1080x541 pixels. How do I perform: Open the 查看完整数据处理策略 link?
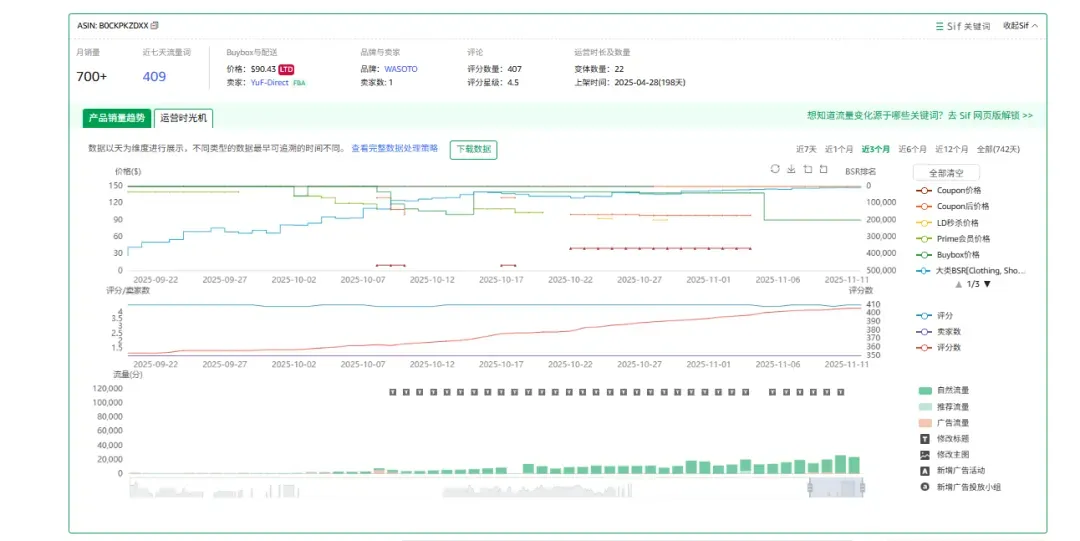click(395, 148)
